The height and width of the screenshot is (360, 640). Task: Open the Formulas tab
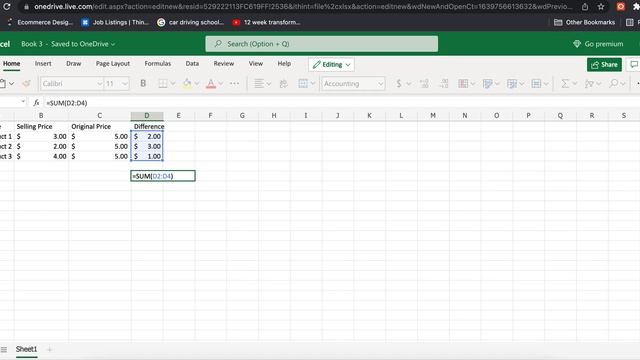pos(158,64)
